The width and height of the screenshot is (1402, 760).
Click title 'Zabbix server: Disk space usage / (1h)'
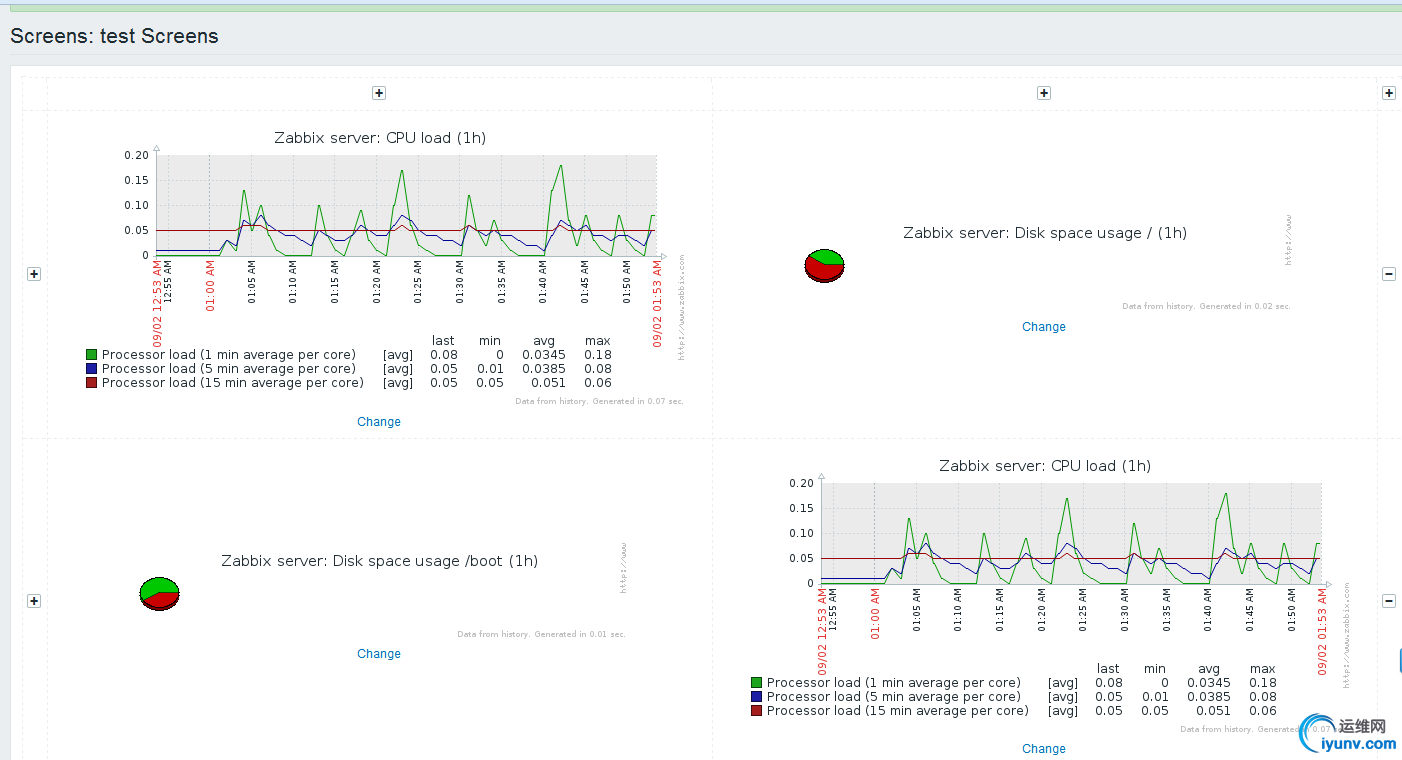tap(1045, 233)
